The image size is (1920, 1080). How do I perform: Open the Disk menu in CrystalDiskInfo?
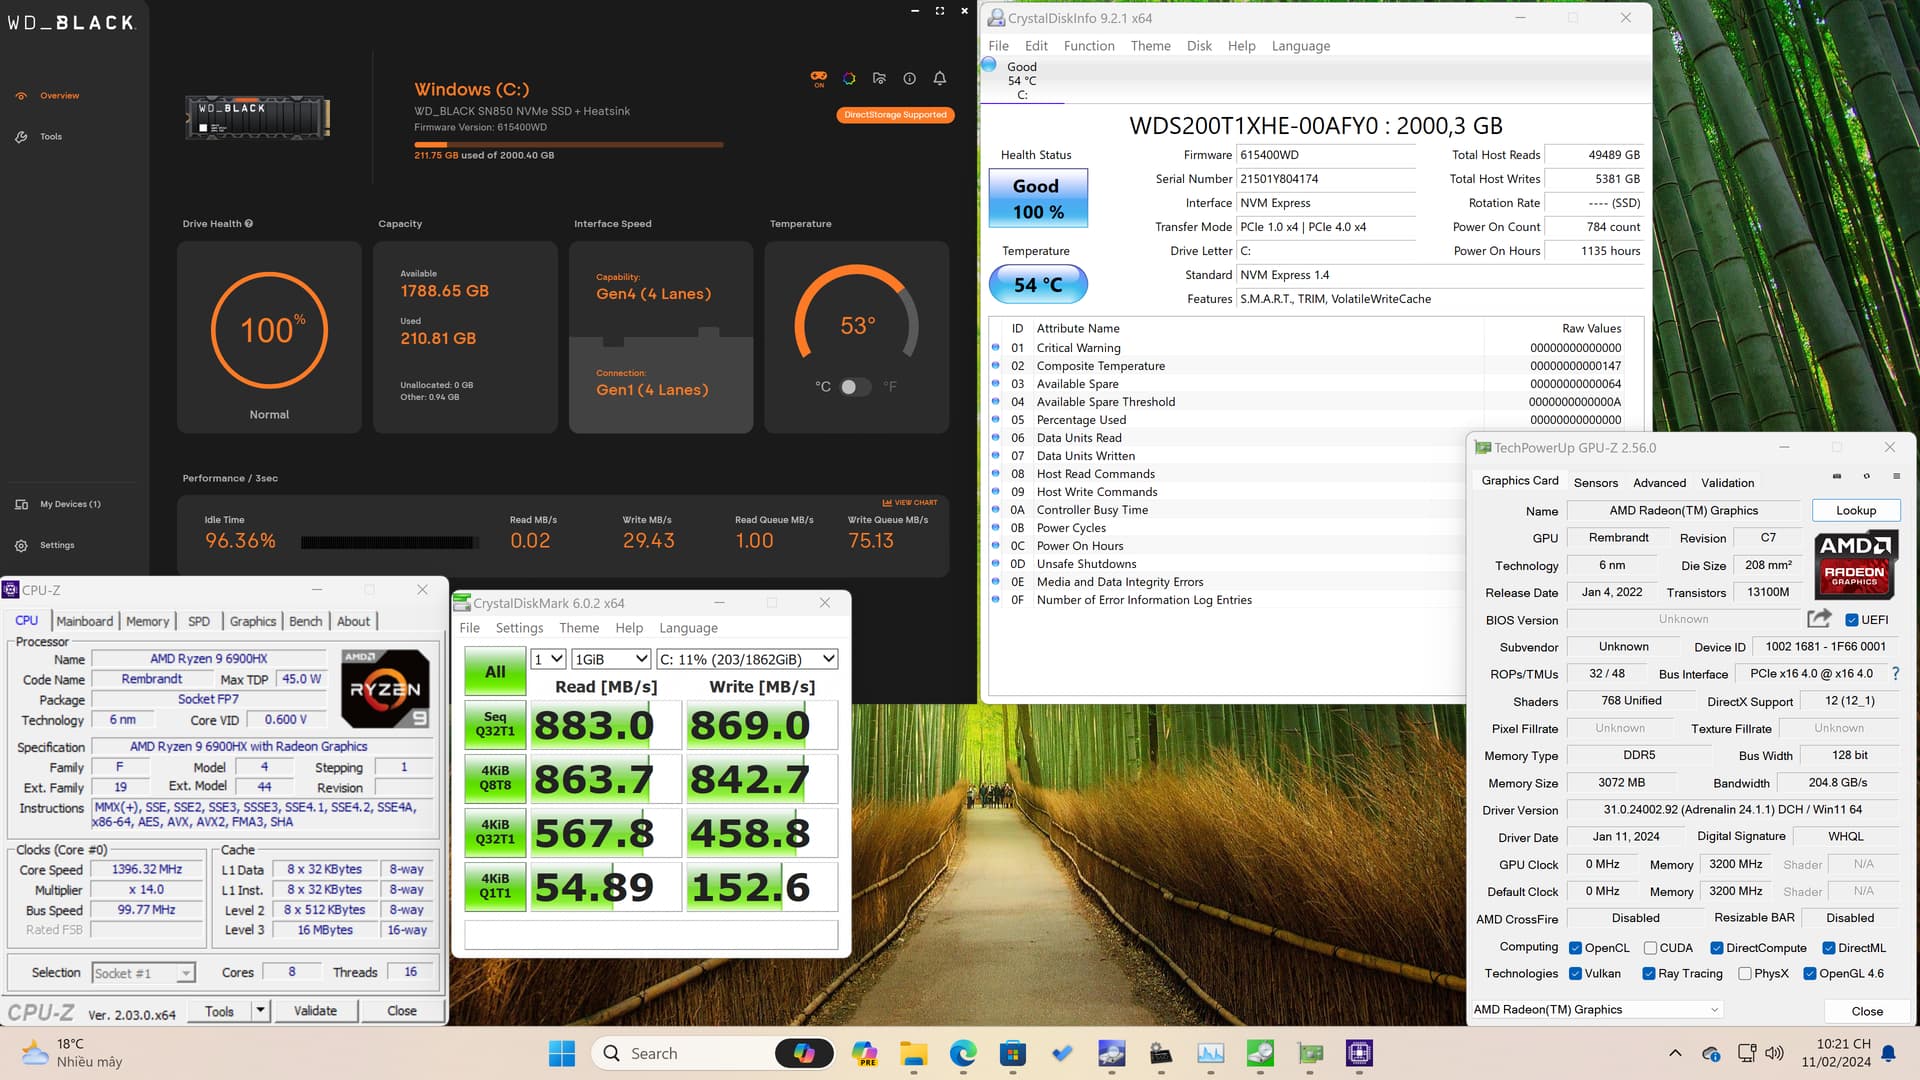(x=1199, y=46)
